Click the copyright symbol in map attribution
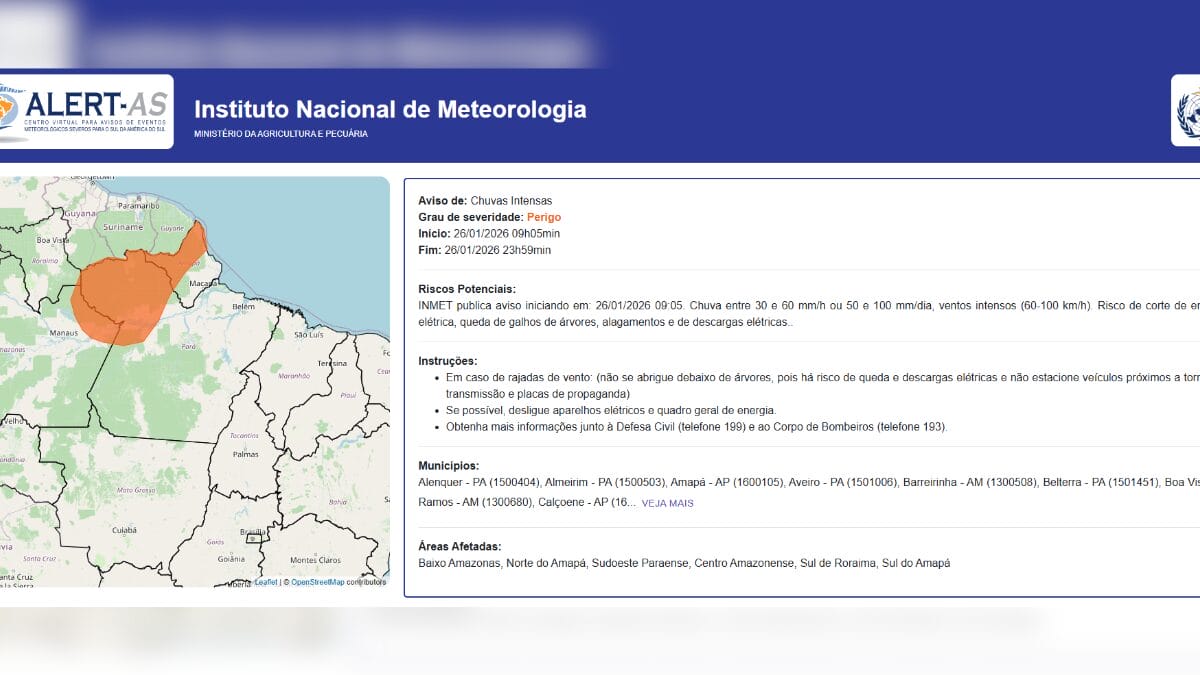This screenshot has height=675, width=1200. pyautogui.click(x=285, y=580)
